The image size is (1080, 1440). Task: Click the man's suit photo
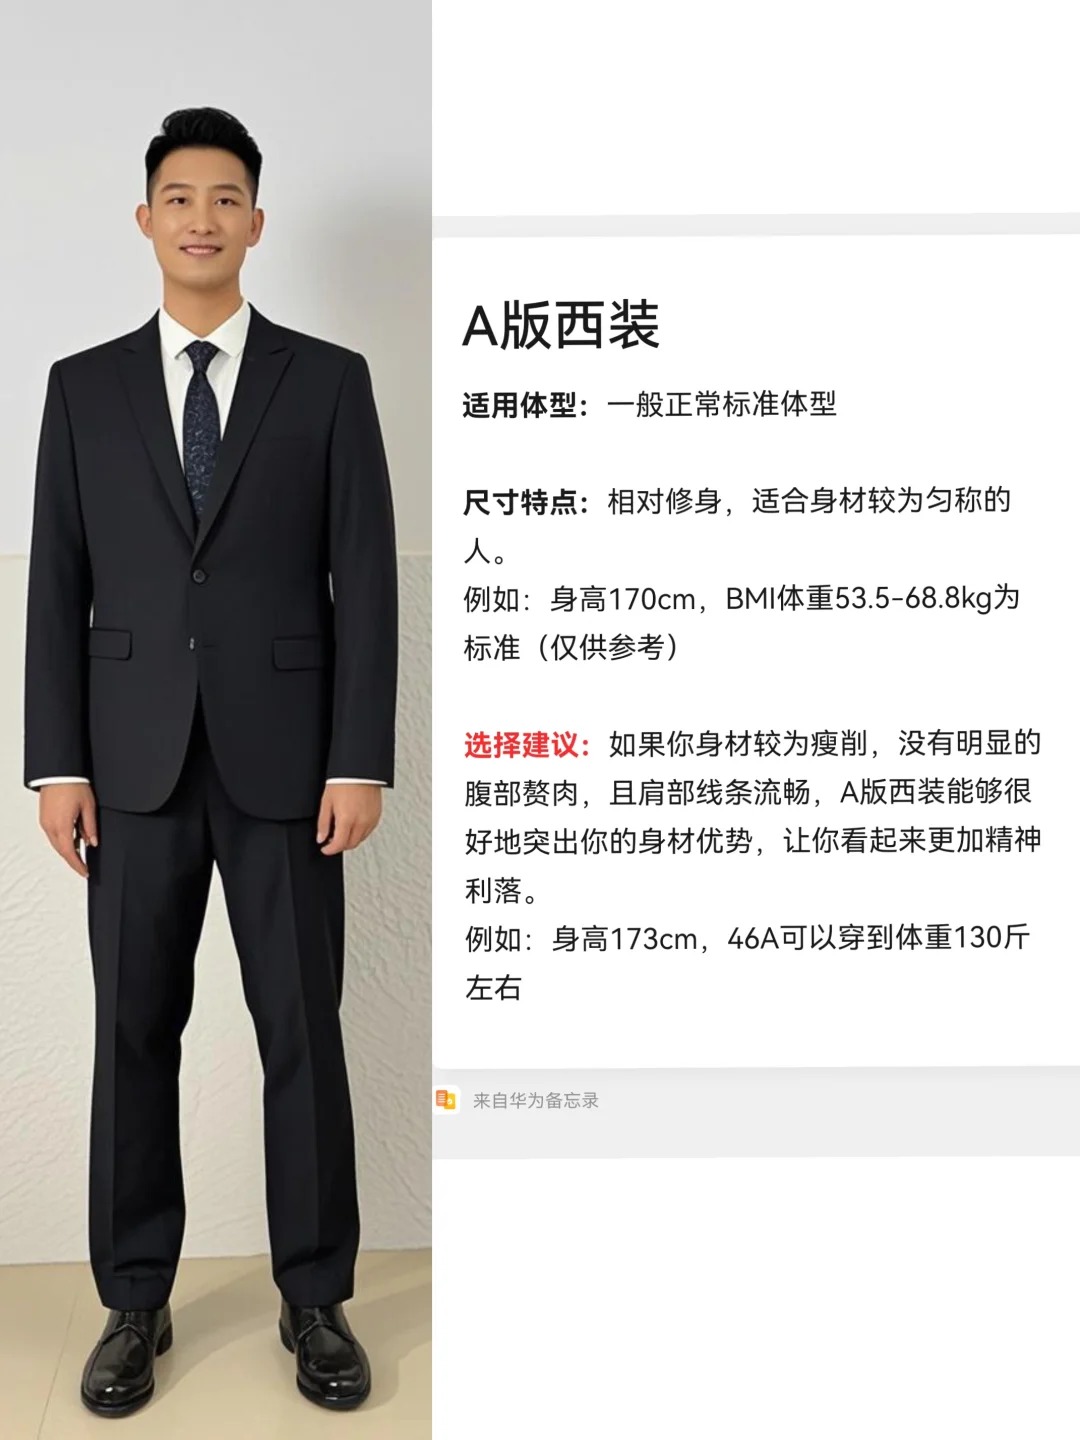tap(216, 720)
